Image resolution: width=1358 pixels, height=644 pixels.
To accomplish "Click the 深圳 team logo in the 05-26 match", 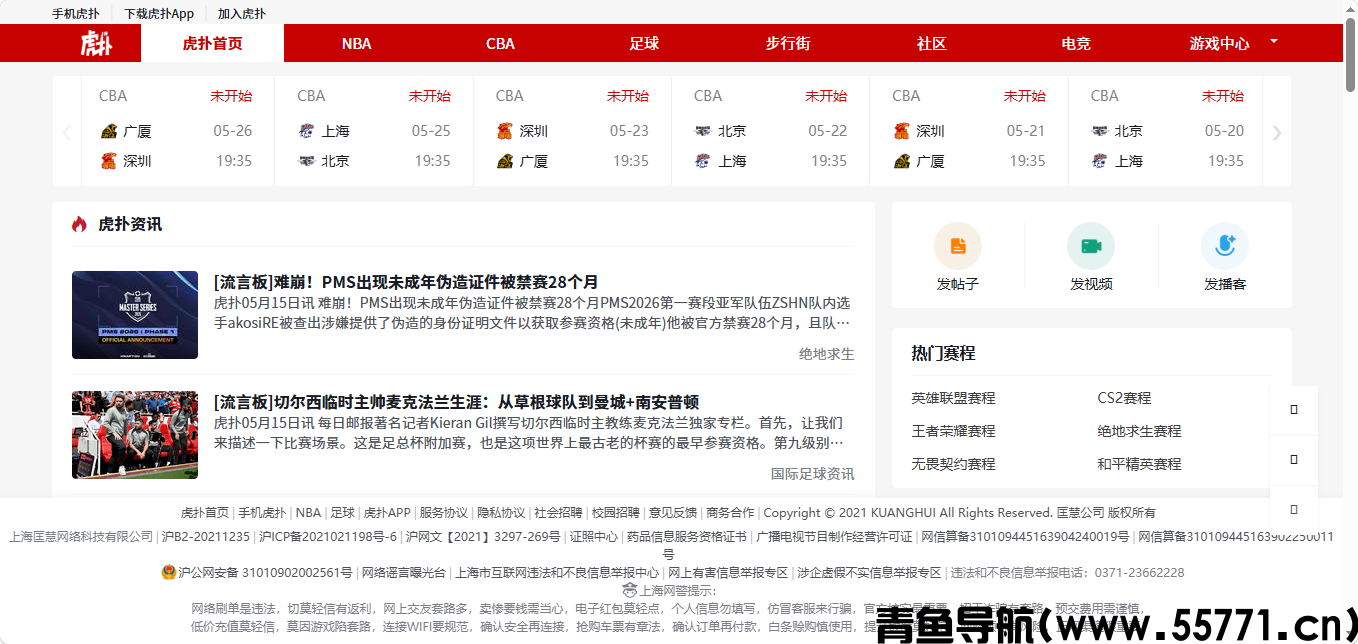I will (x=109, y=161).
